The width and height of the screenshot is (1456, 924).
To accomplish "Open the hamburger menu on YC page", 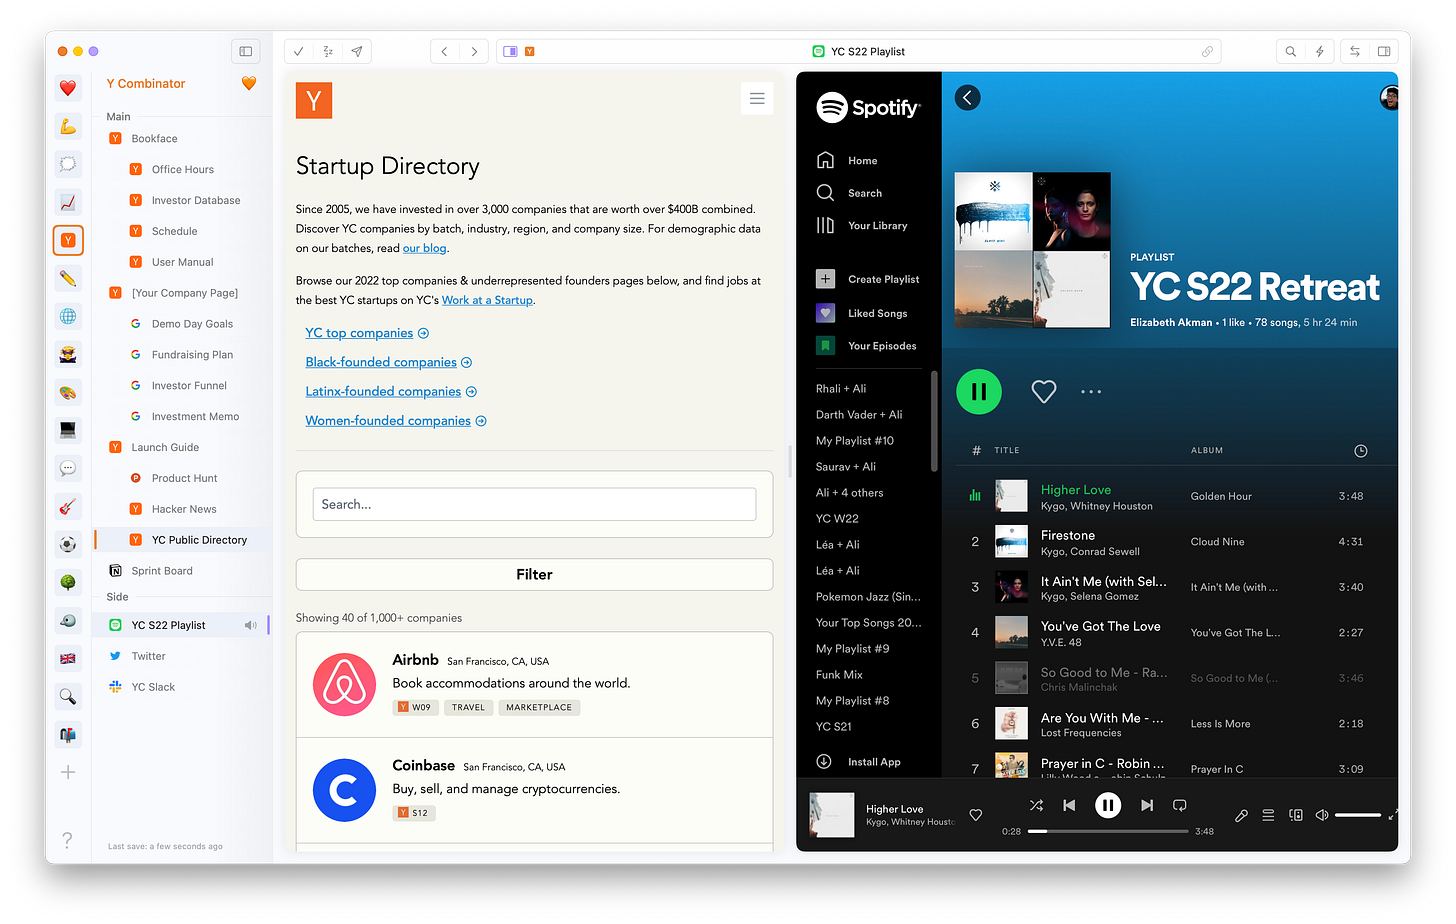I will [x=757, y=98].
